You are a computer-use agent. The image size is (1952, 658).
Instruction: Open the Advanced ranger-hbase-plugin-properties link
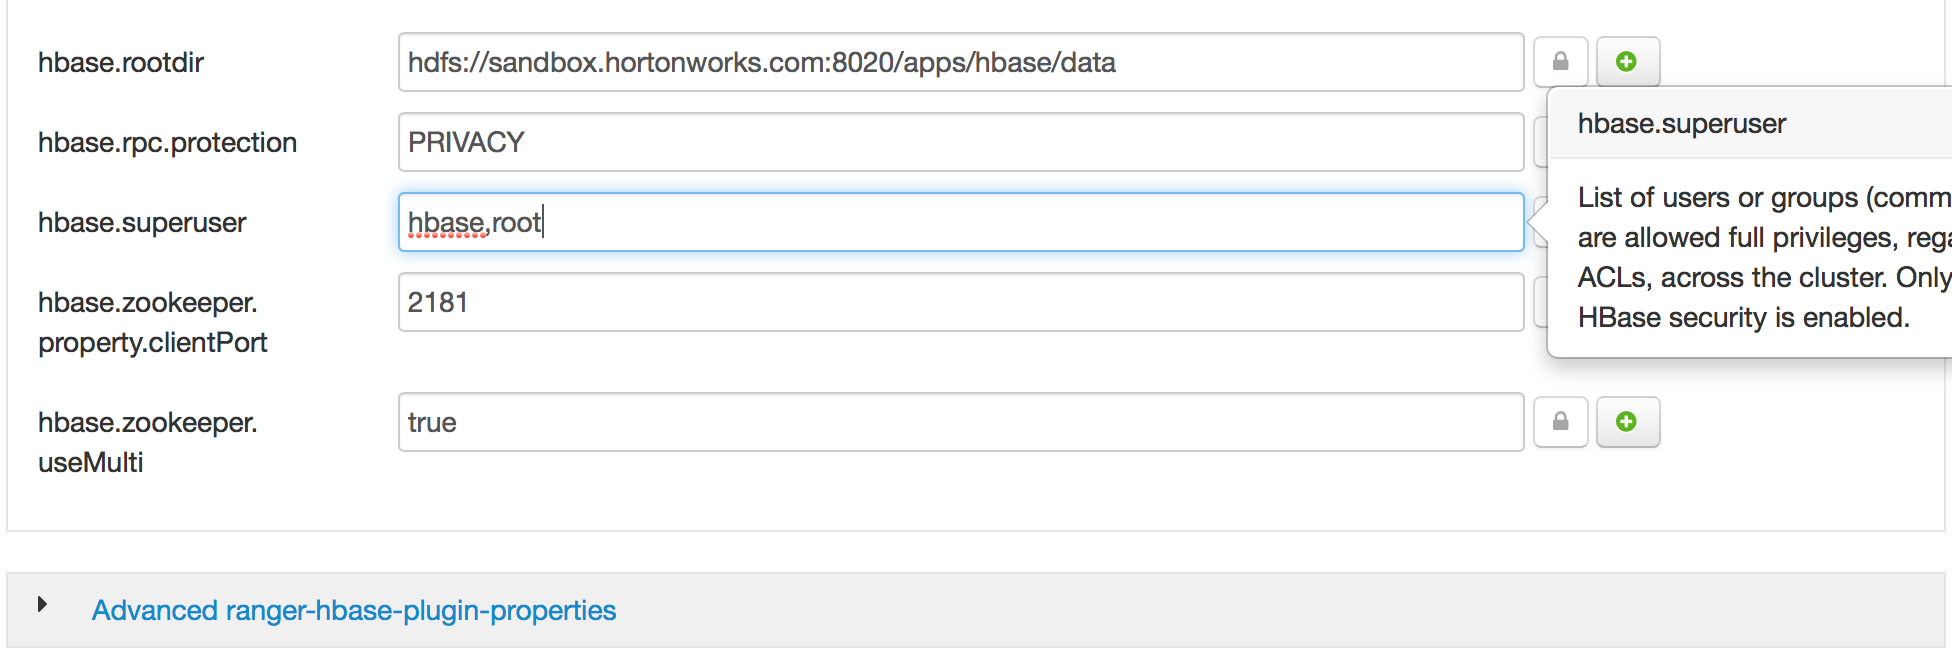(354, 610)
